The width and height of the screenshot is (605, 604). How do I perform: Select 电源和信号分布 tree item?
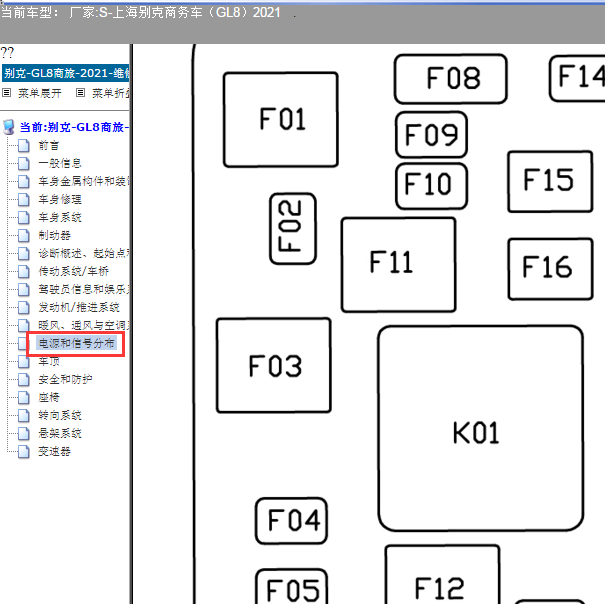click(76, 343)
